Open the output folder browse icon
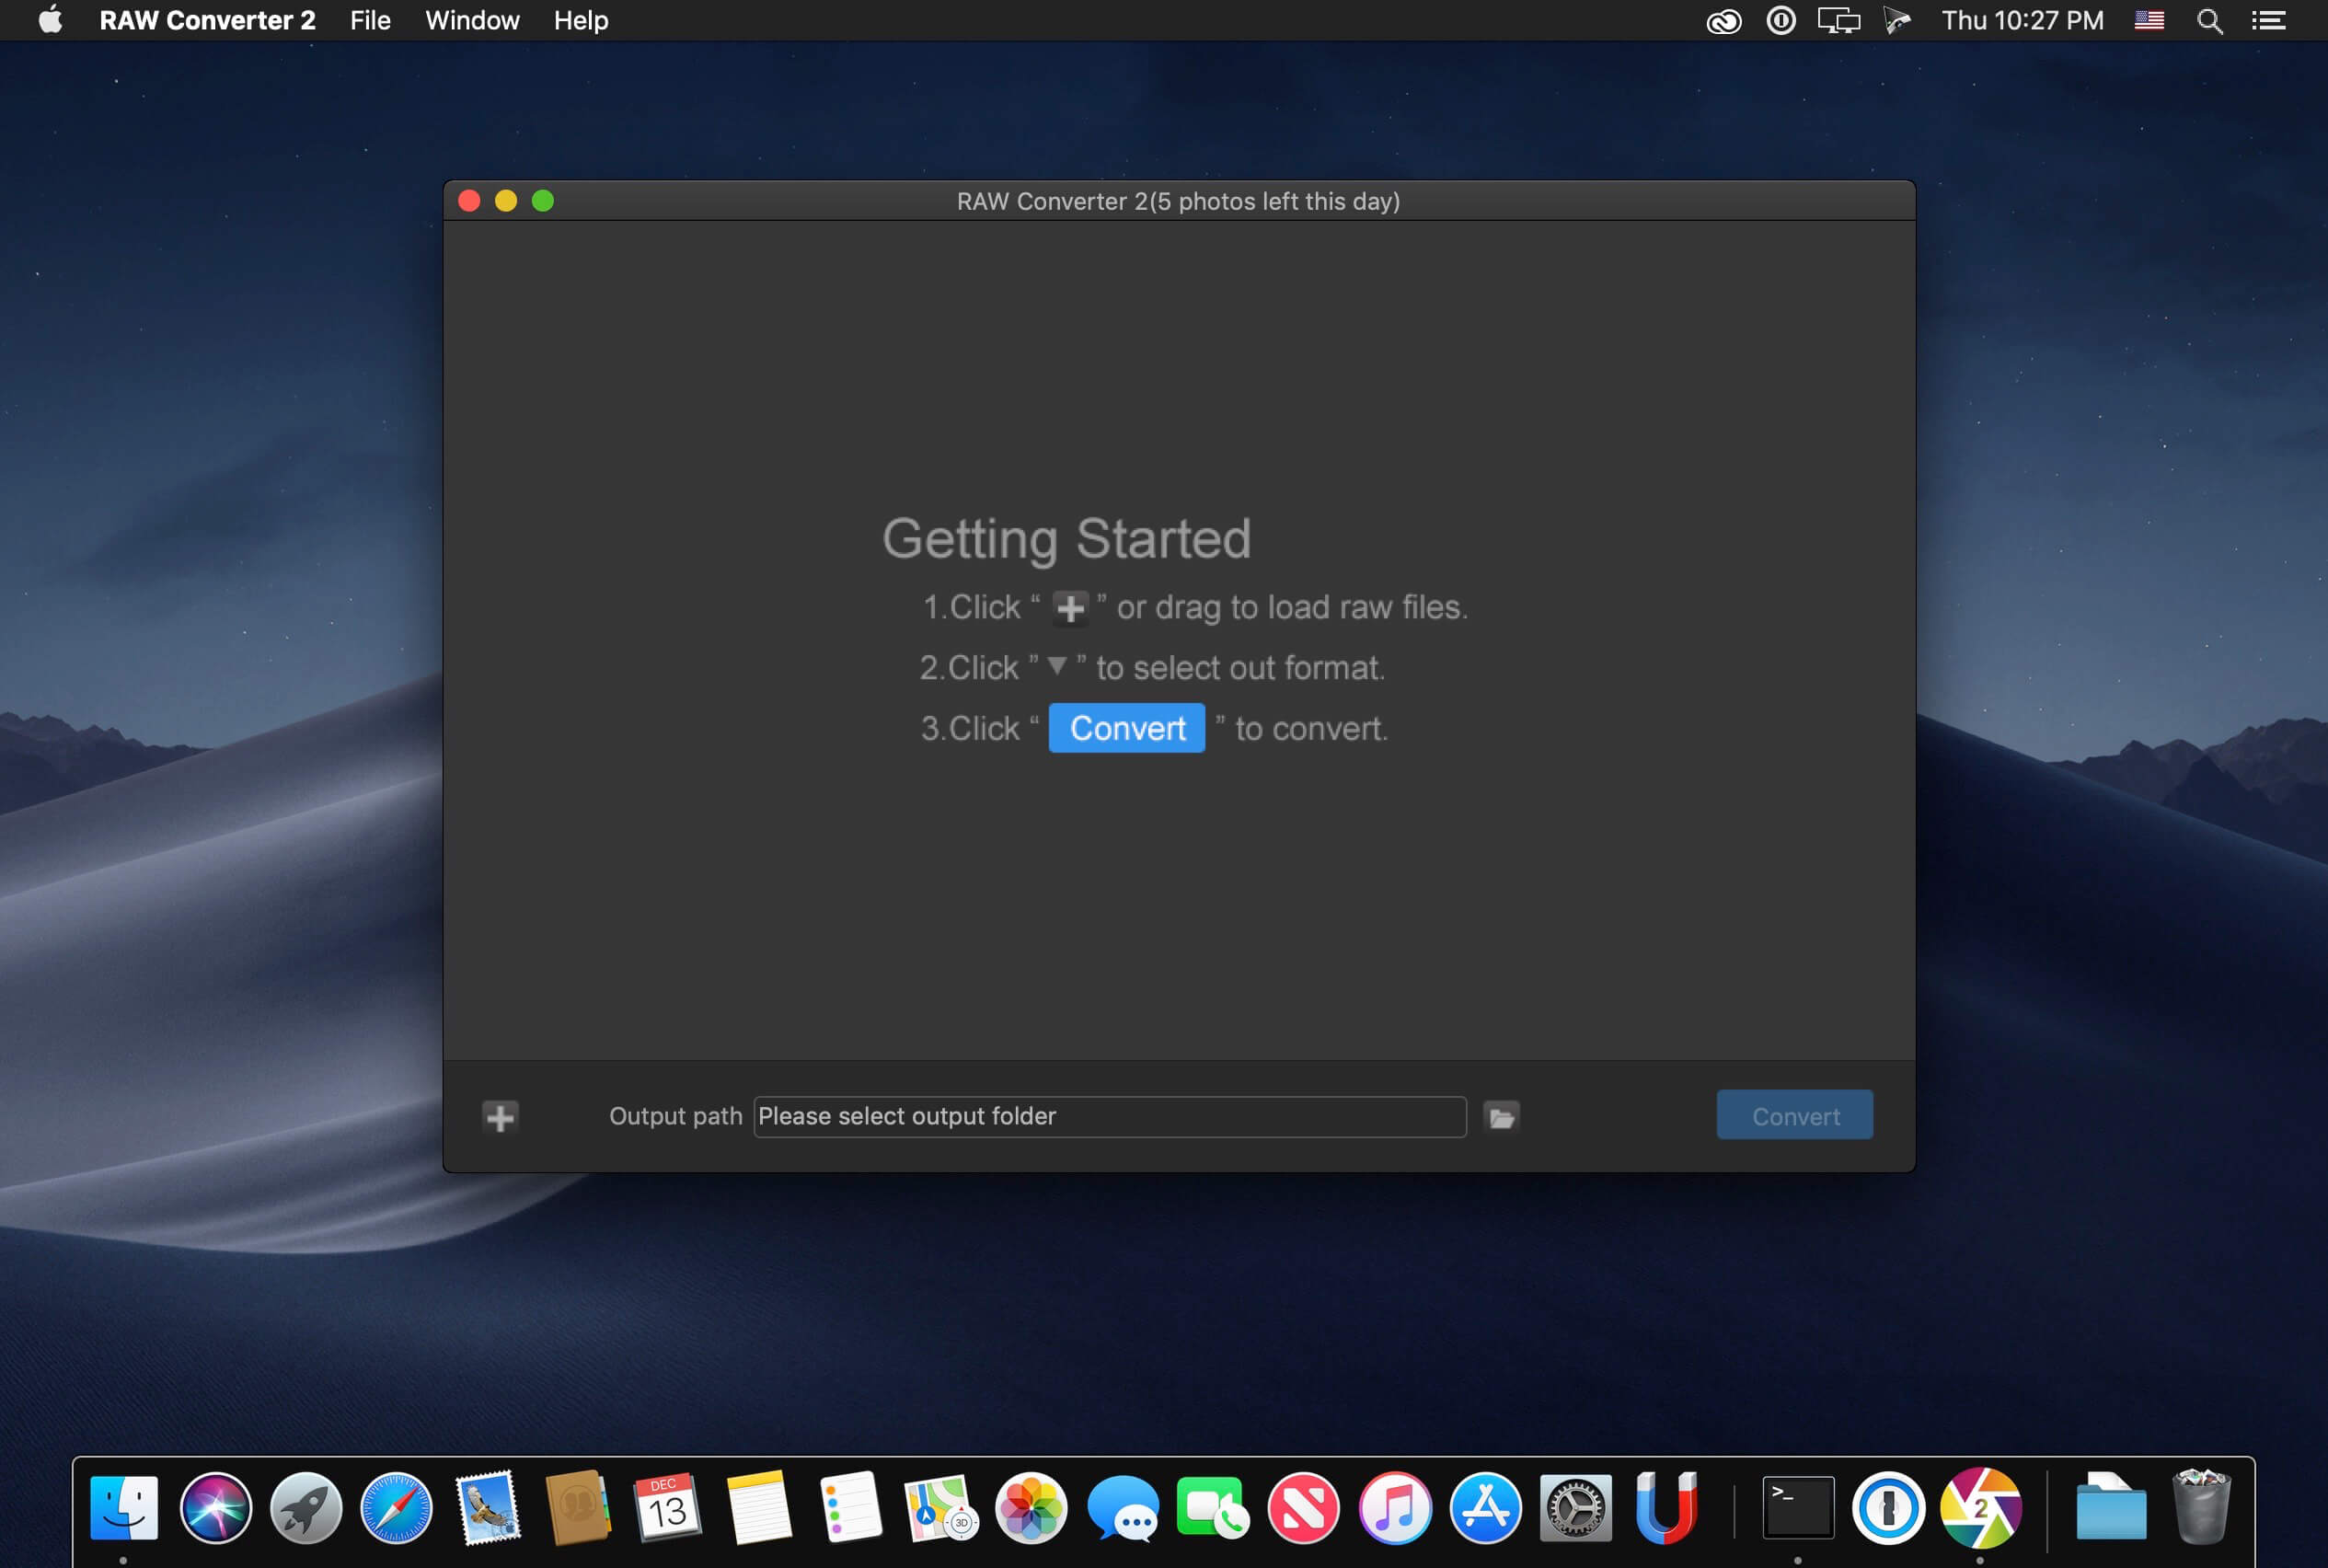The image size is (2328, 1568). pyautogui.click(x=1501, y=1116)
